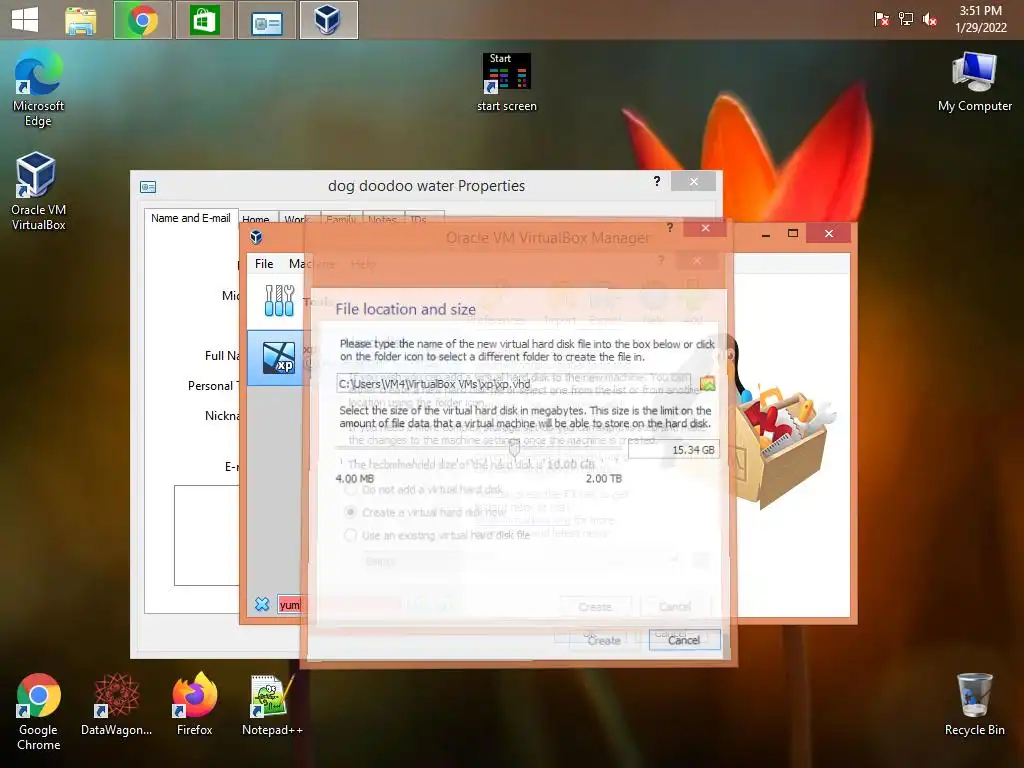Click the File location and size heading

point(406,309)
